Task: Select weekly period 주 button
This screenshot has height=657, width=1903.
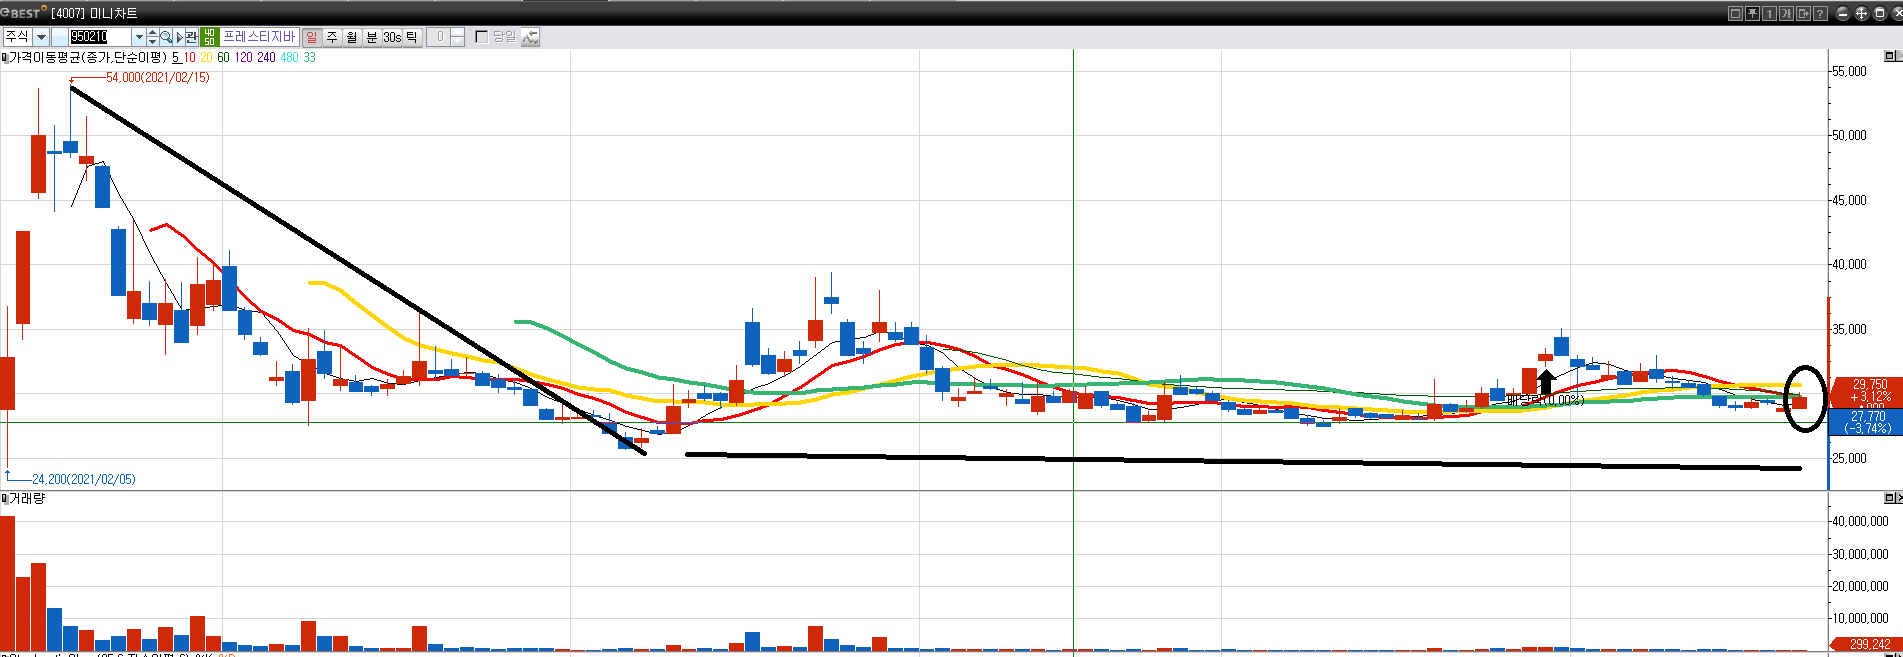Action: (332, 37)
